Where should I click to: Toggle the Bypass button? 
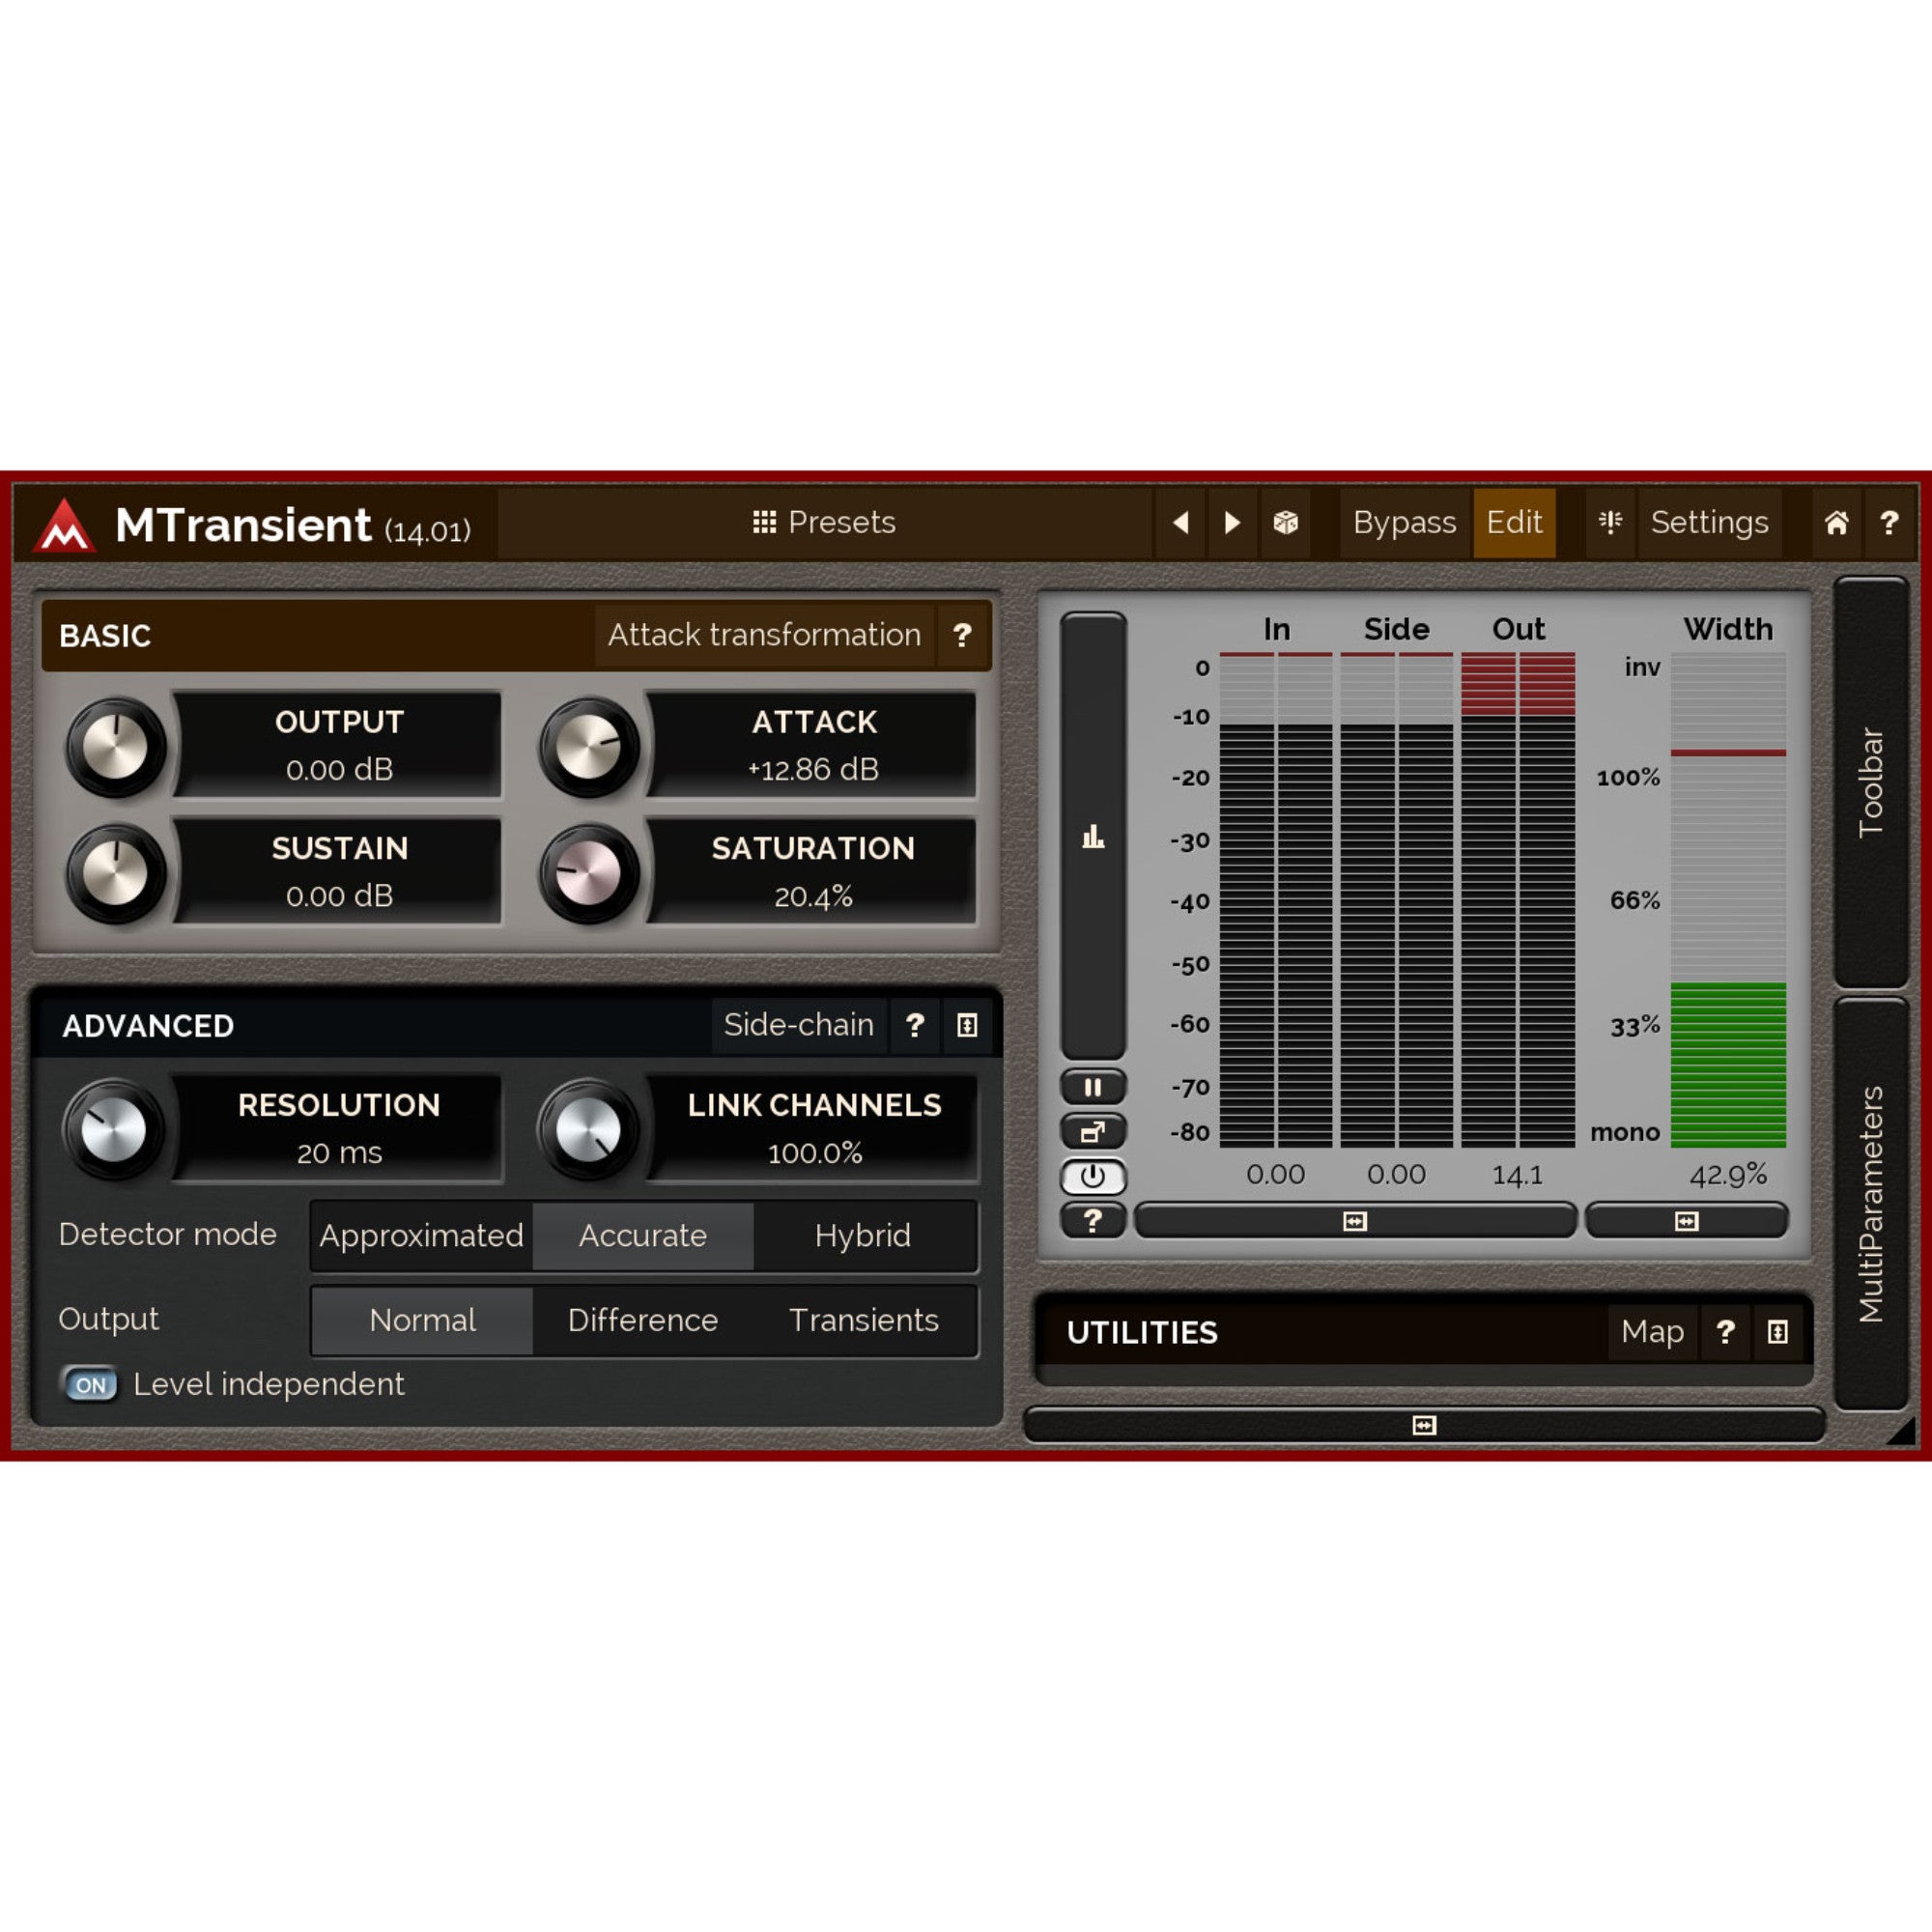click(1404, 522)
